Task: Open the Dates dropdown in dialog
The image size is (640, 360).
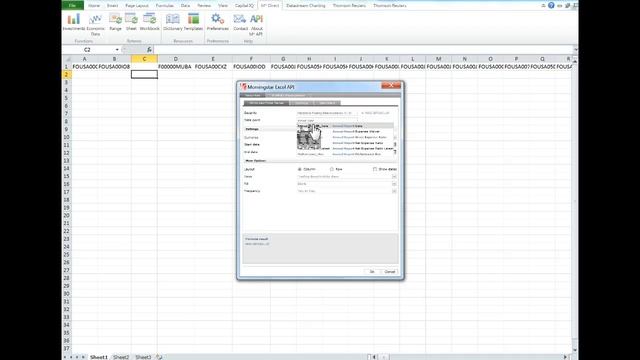Action: [394, 176]
